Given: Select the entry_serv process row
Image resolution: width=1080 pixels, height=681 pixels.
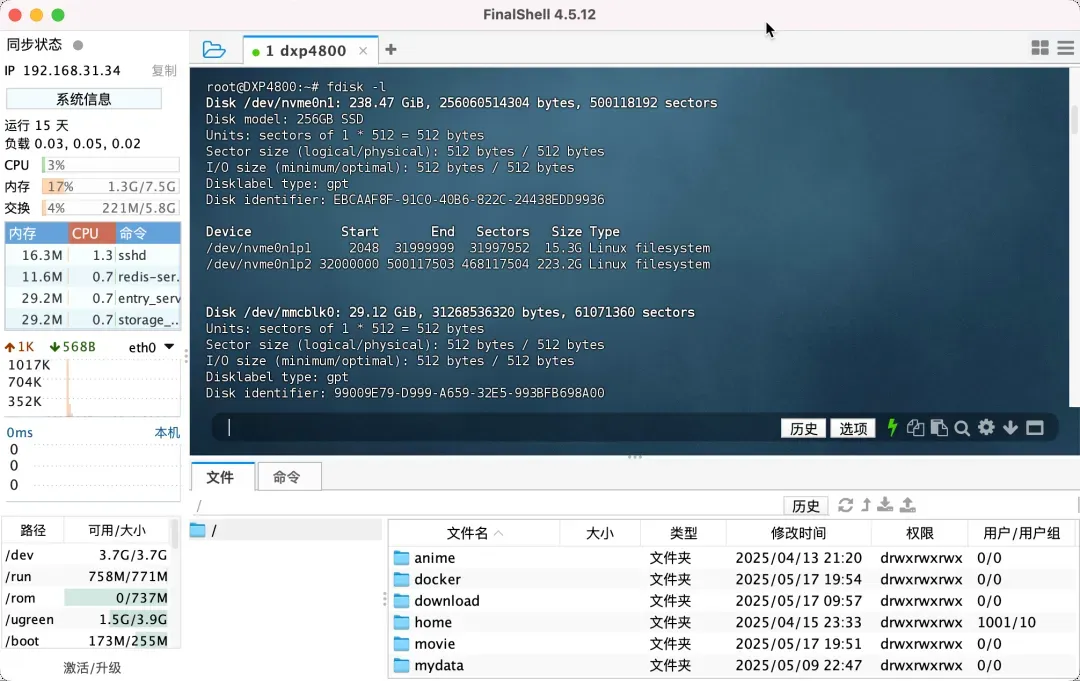Looking at the screenshot, I should [x=93, y=298].
